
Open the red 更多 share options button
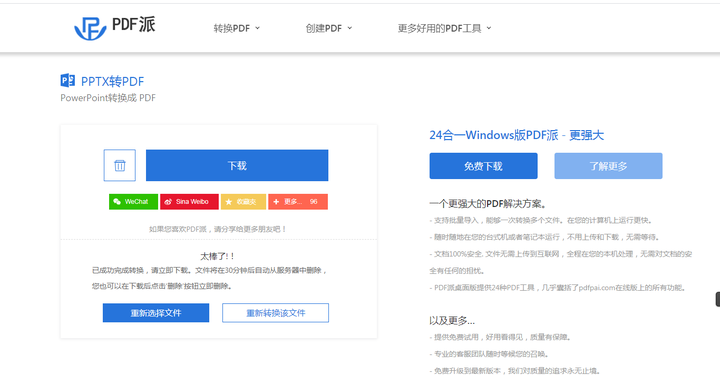point(298,201)
